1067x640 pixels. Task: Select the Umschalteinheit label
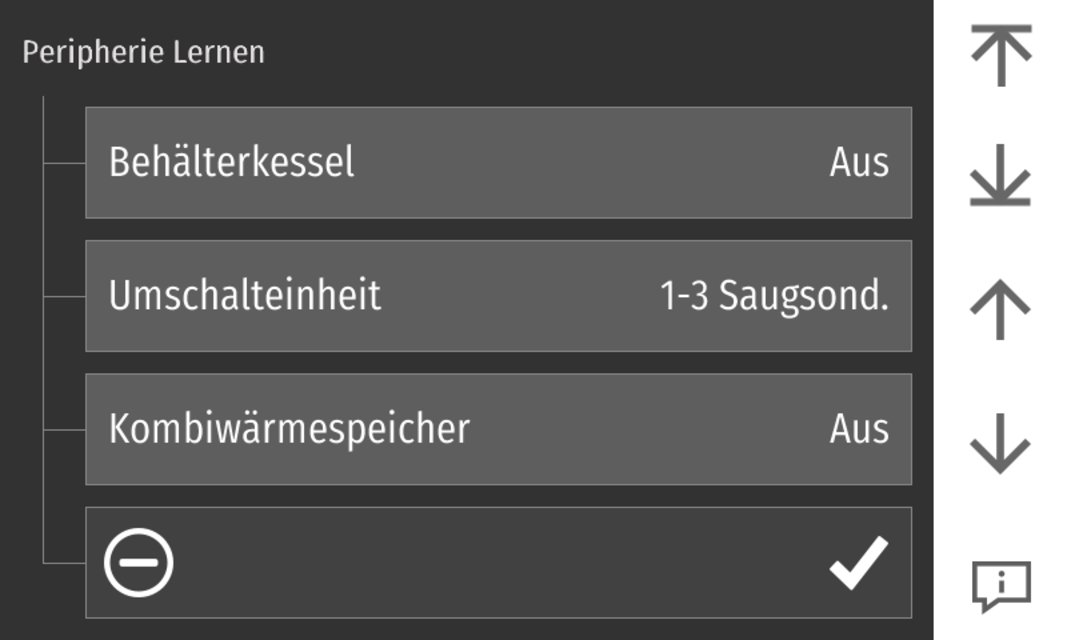coord(245,296)
